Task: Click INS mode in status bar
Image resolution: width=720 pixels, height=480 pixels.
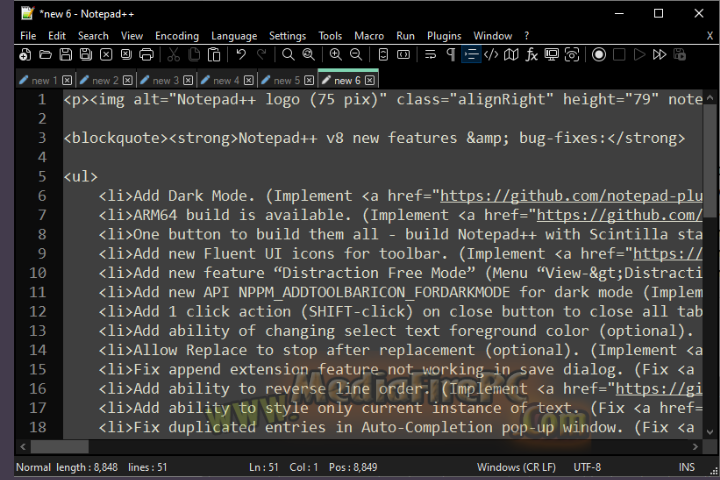Action: click(x=686, y=467)
